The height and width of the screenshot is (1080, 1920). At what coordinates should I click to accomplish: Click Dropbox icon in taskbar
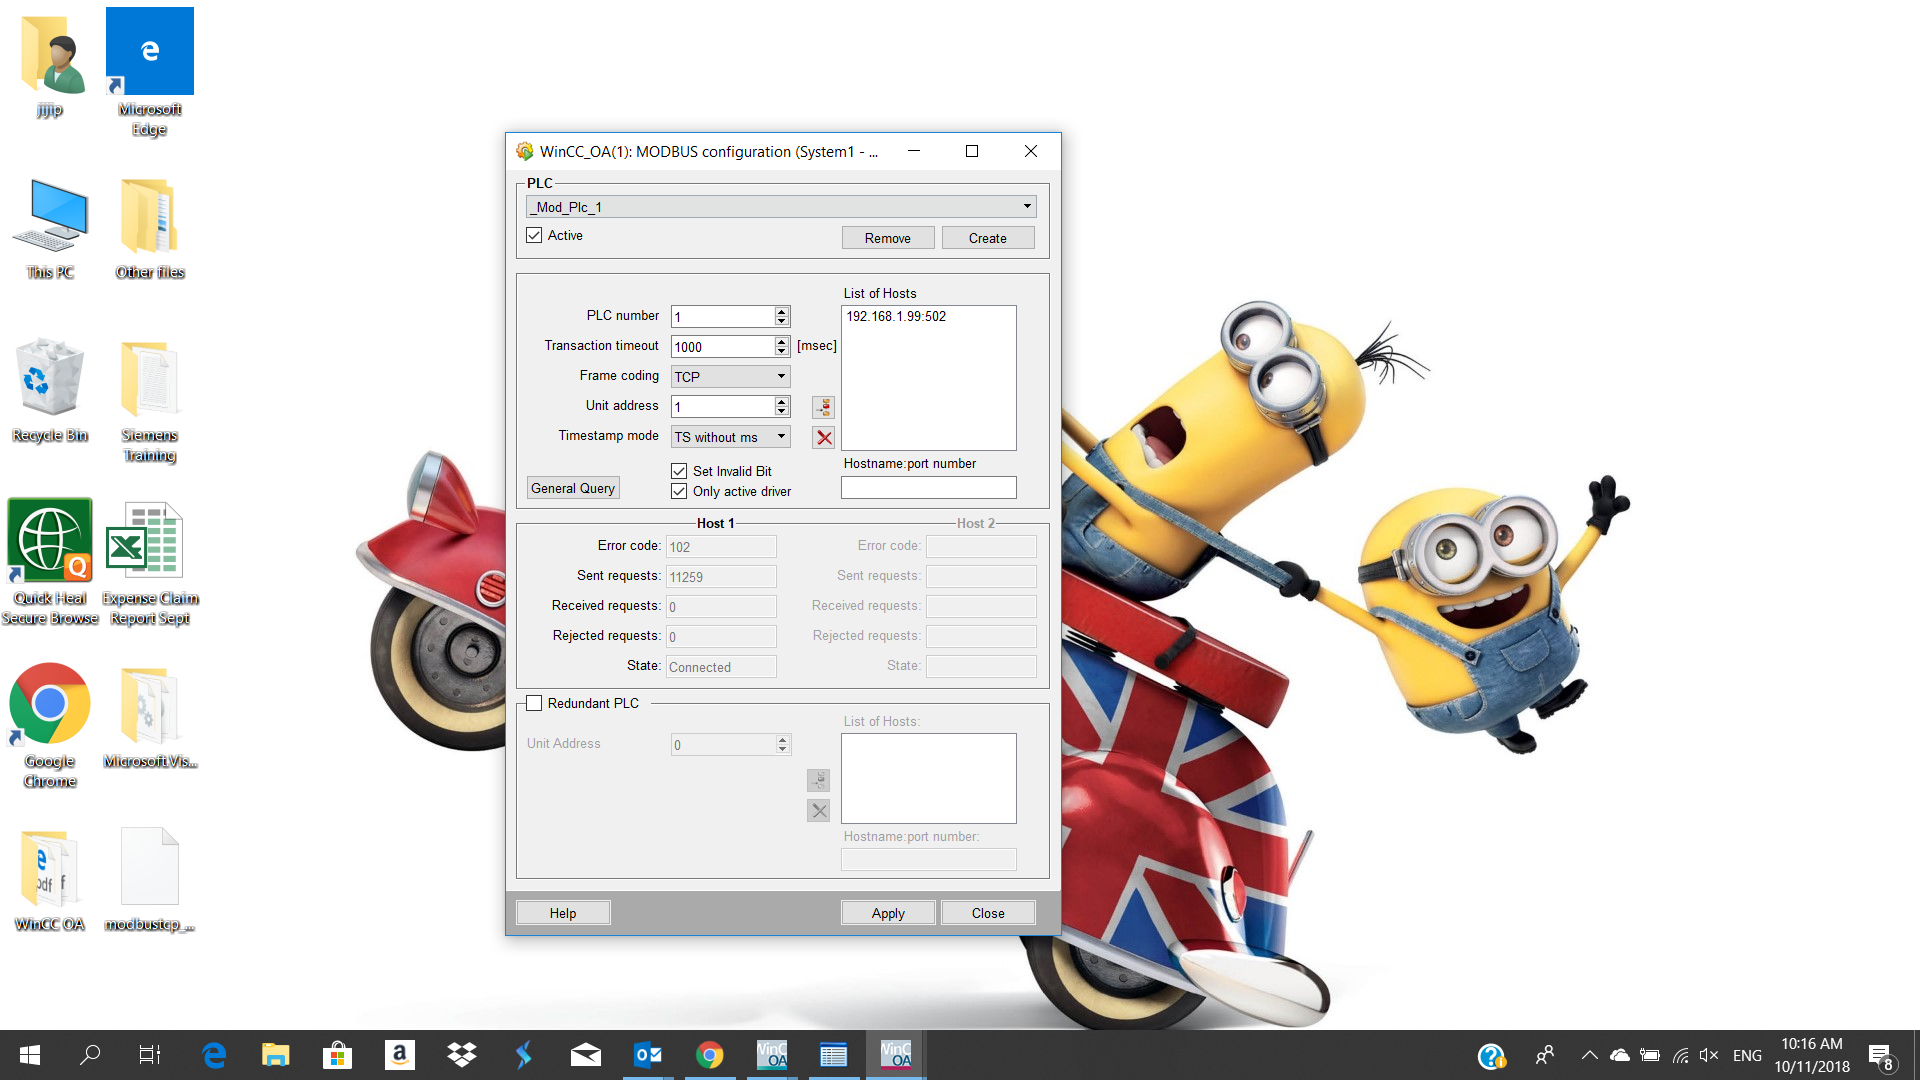pos(461,1055)
